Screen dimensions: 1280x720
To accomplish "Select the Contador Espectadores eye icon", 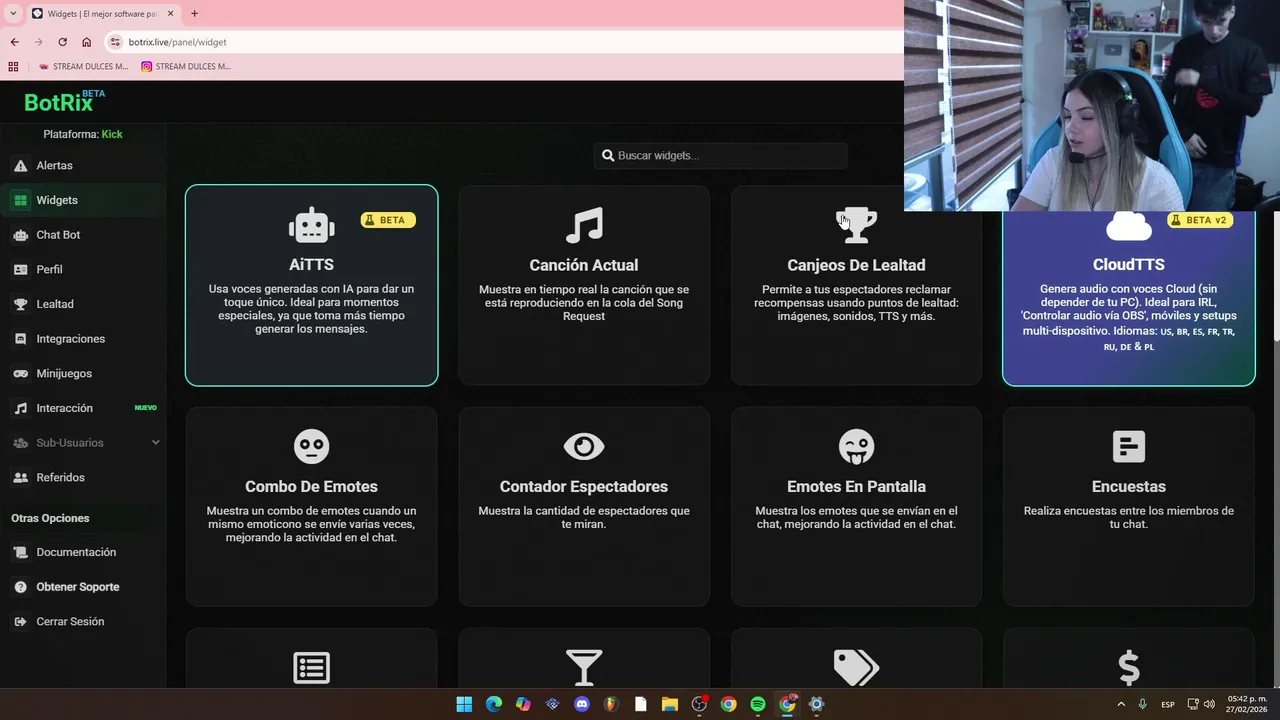I will pos(584,447).
